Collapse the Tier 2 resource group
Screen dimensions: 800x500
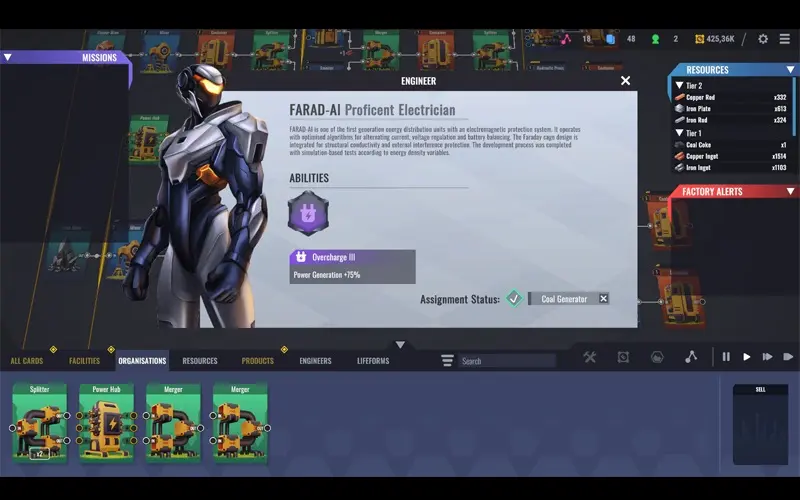click(678, 86)
